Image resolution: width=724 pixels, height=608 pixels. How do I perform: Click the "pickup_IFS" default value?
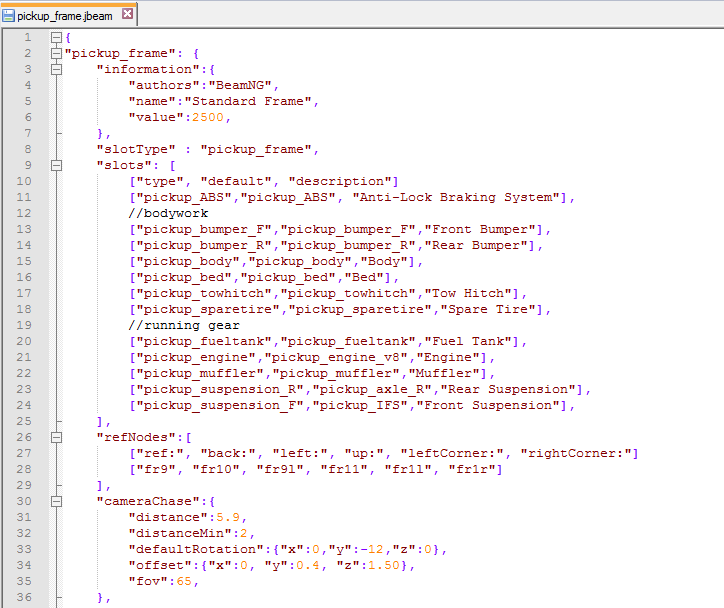tap(364, 405)
